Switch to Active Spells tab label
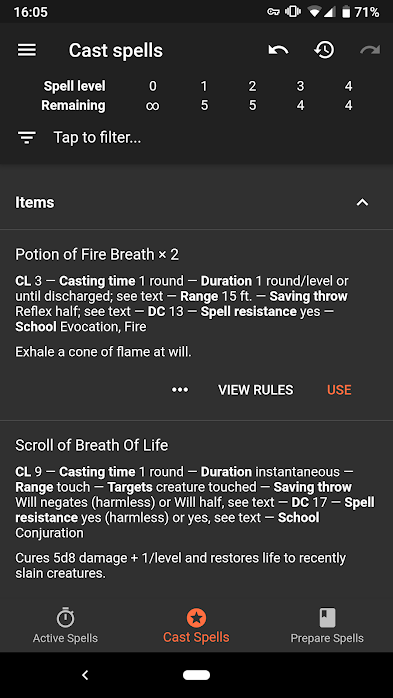 65,638
